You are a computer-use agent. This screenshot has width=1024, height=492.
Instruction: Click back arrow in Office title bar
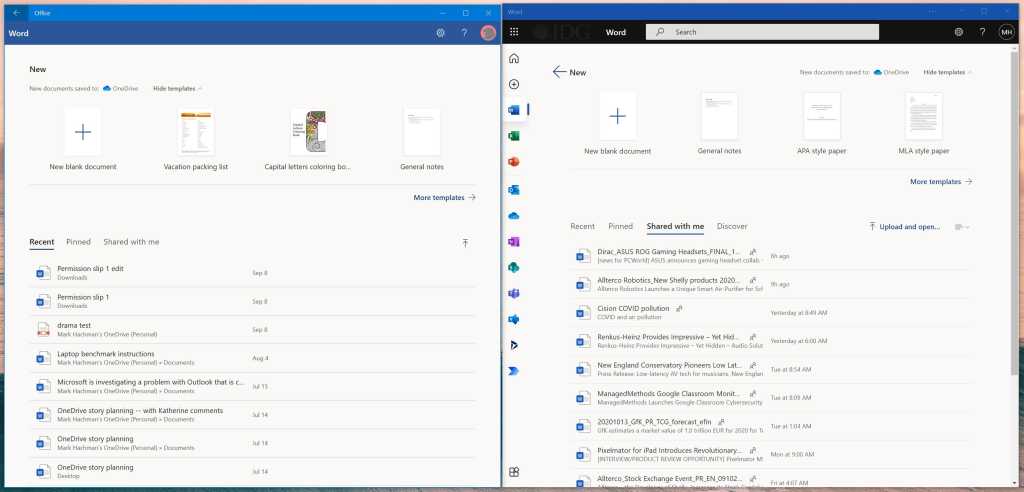pyautogui.click(x=16, y=12)
